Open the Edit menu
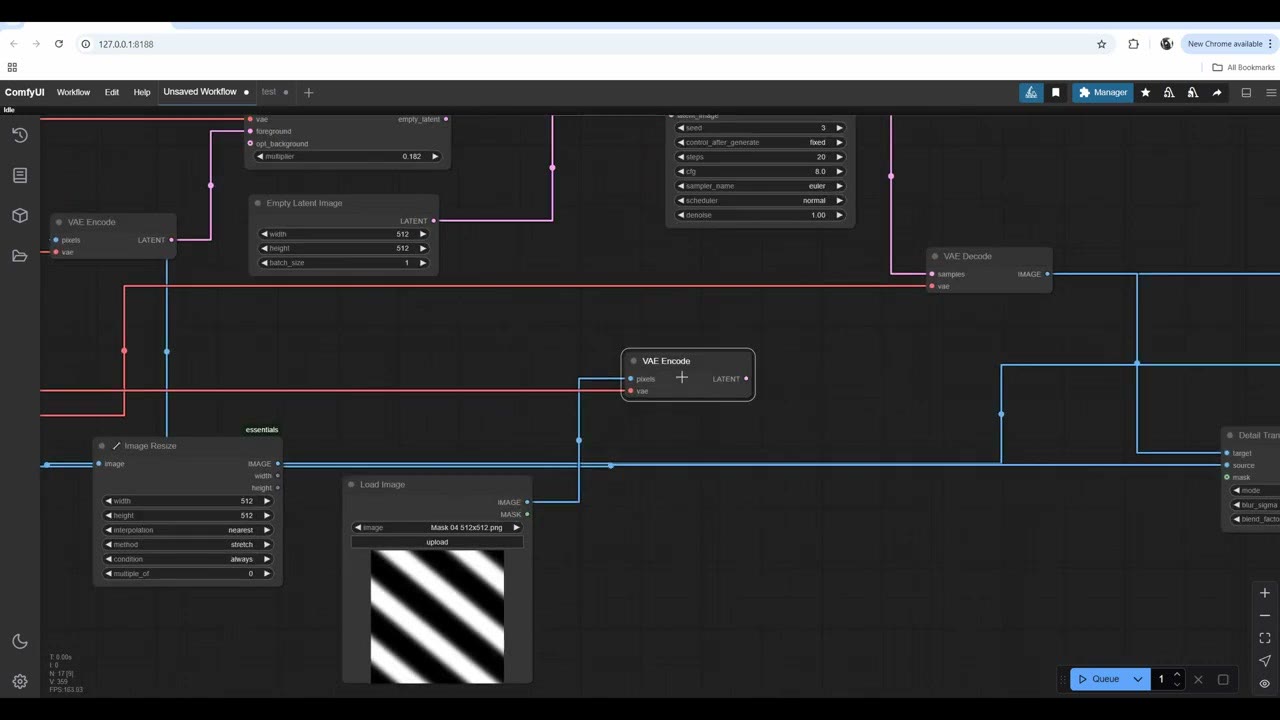This screenshot has width=1280, height=720. coord(112,92)
